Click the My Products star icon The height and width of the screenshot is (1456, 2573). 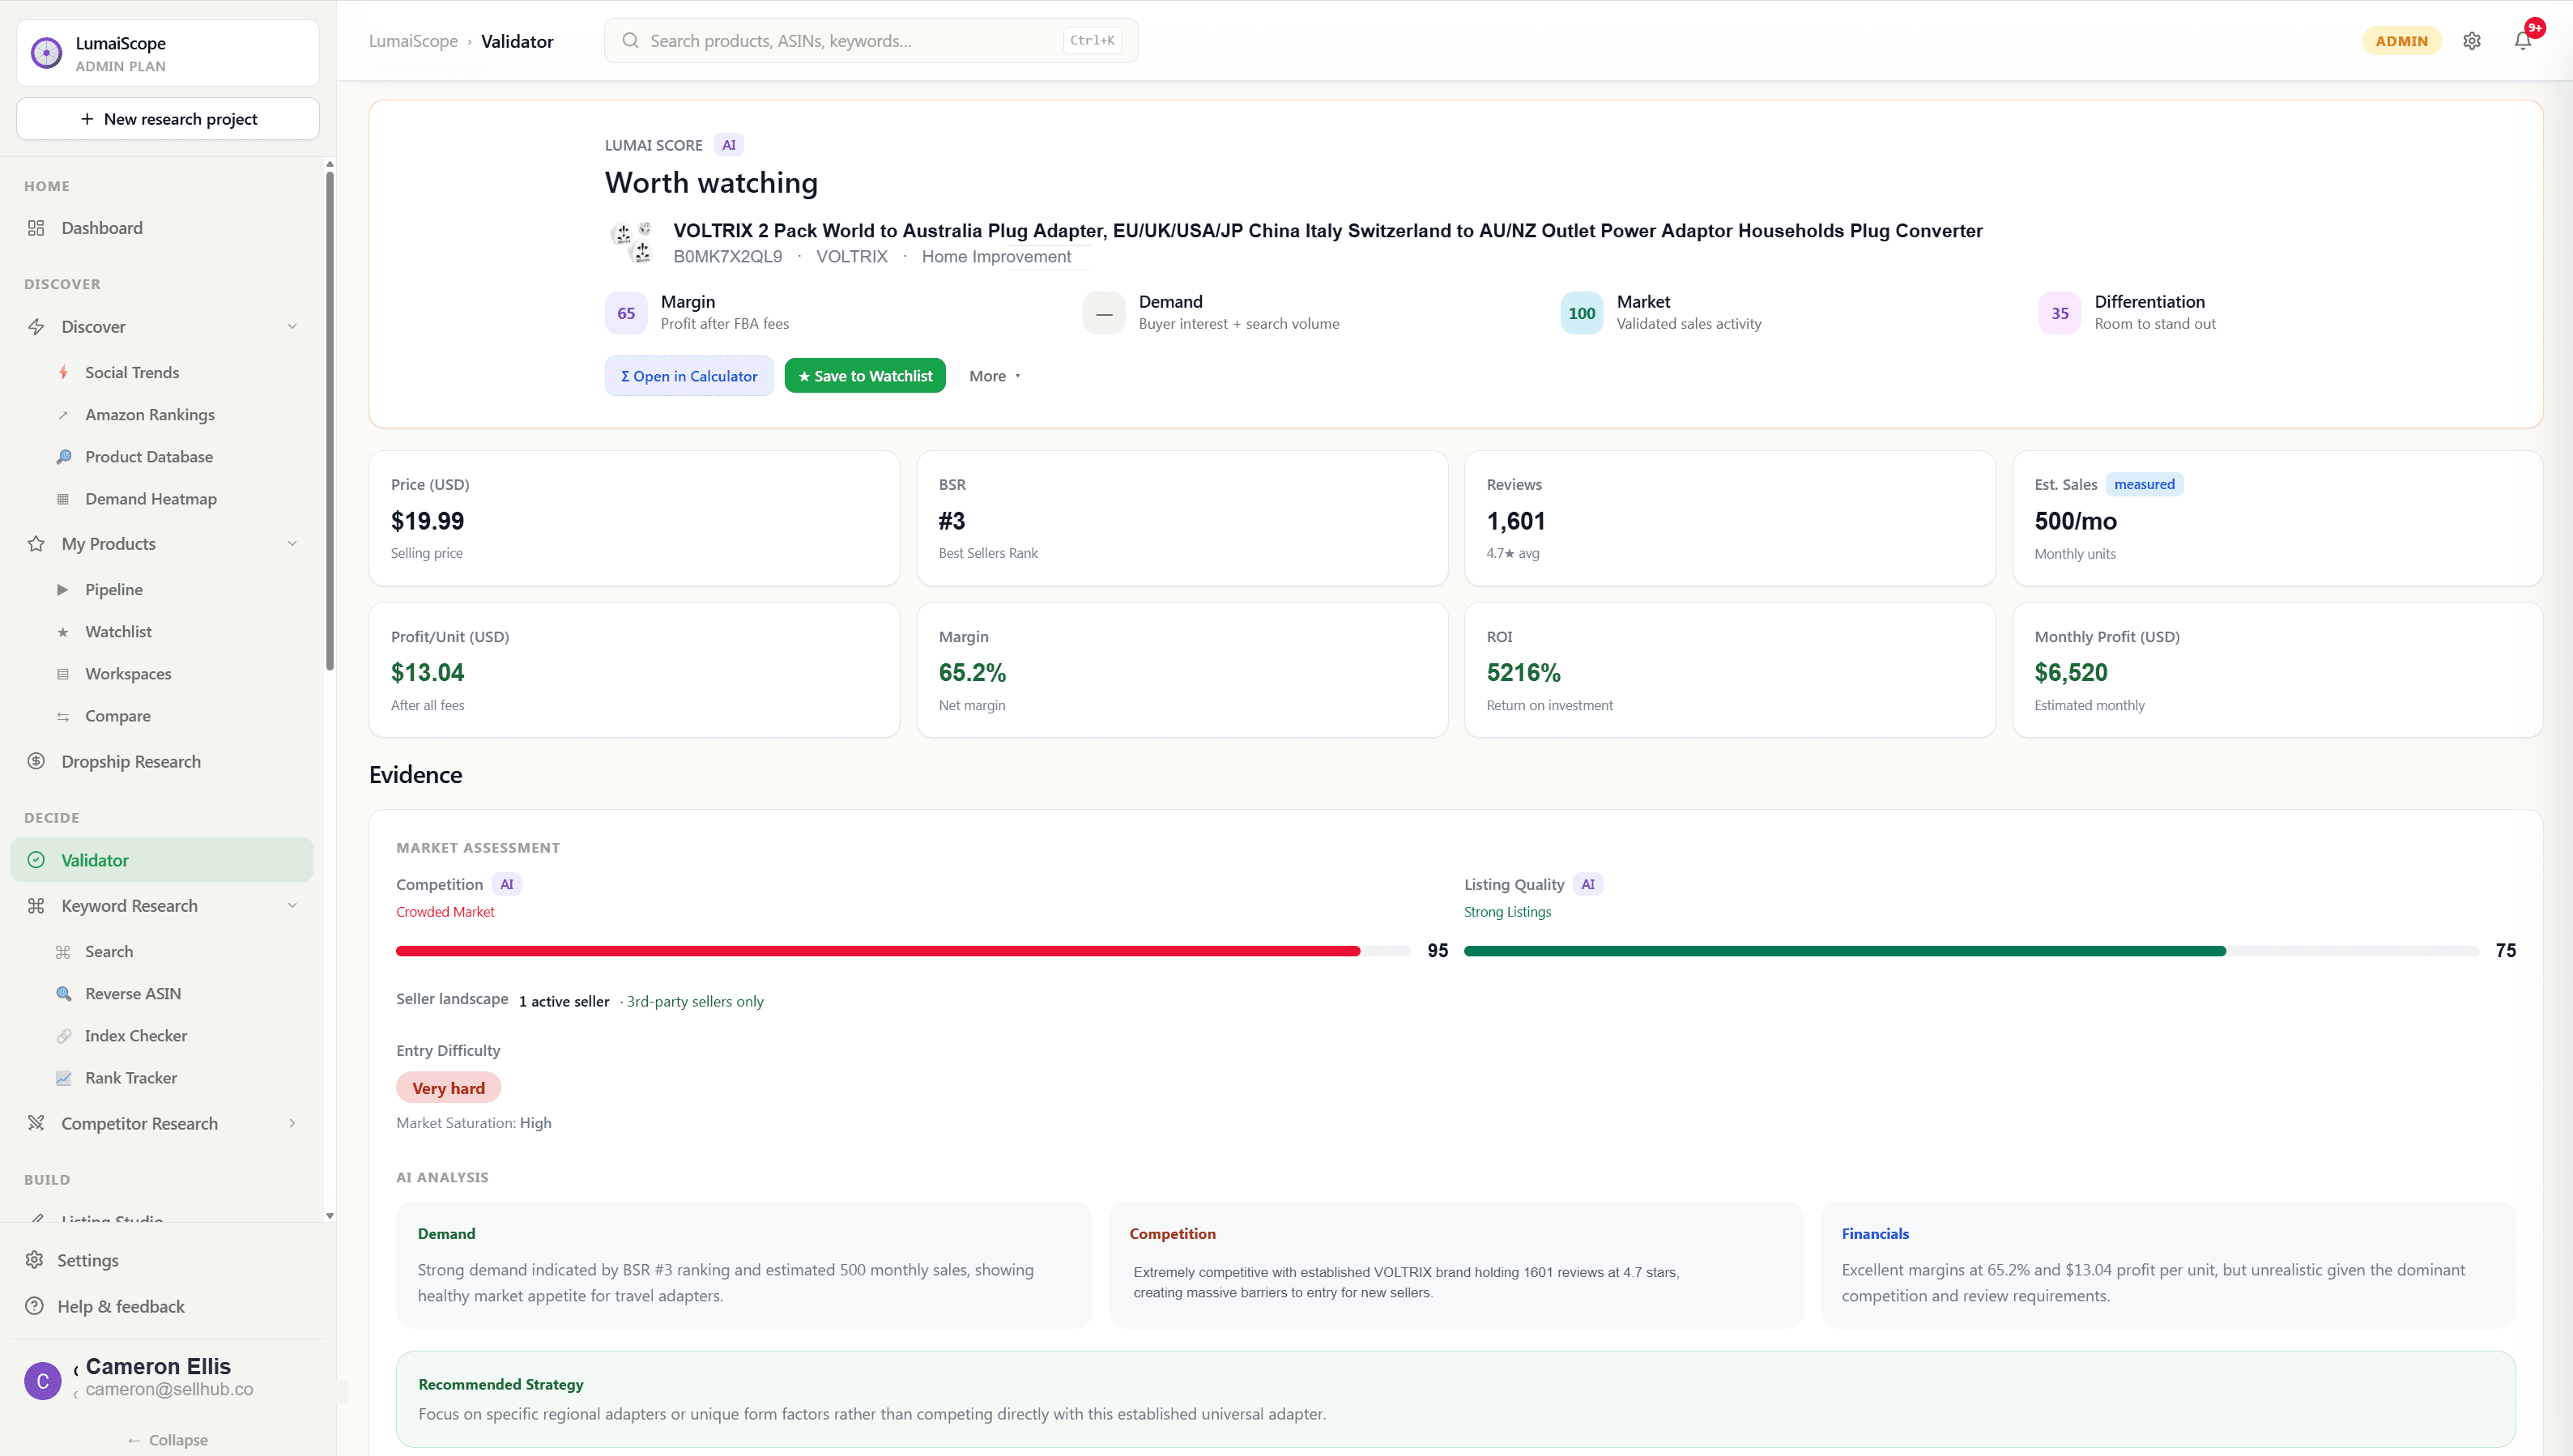click(x=36, y=544)
